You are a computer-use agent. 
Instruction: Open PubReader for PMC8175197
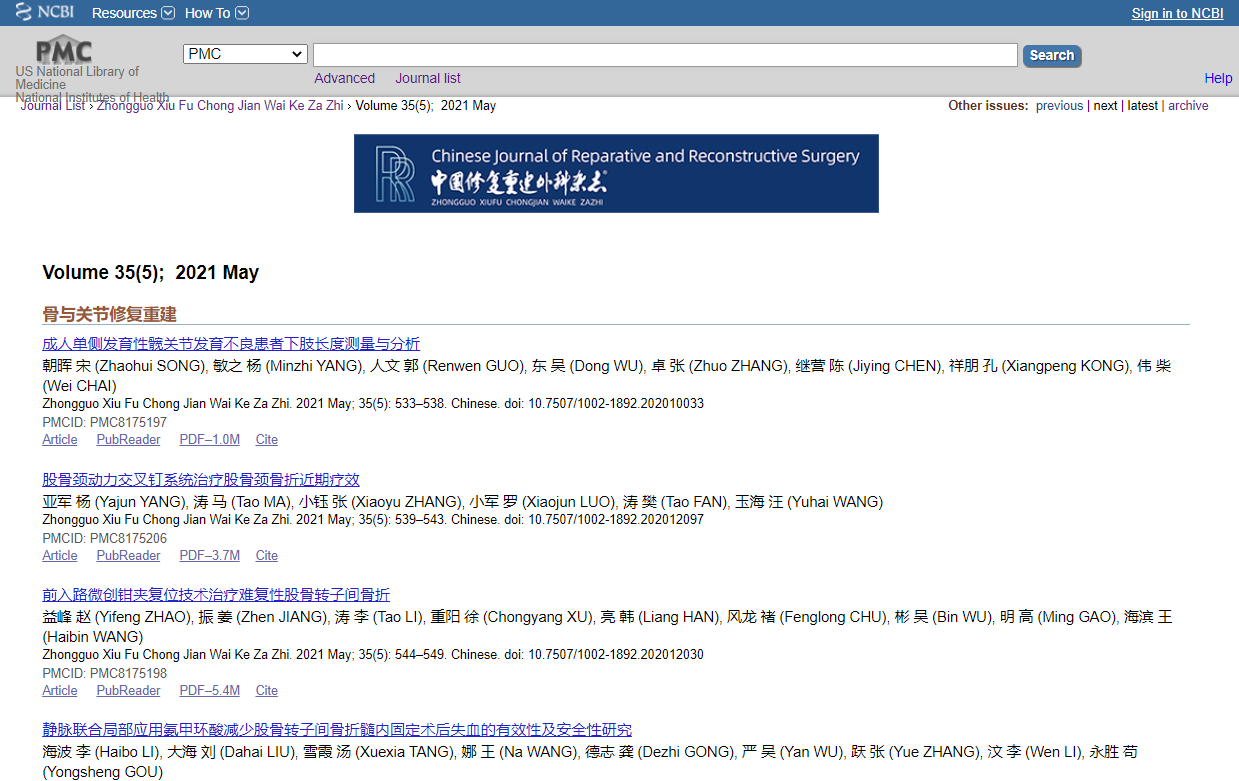(128, 440)
